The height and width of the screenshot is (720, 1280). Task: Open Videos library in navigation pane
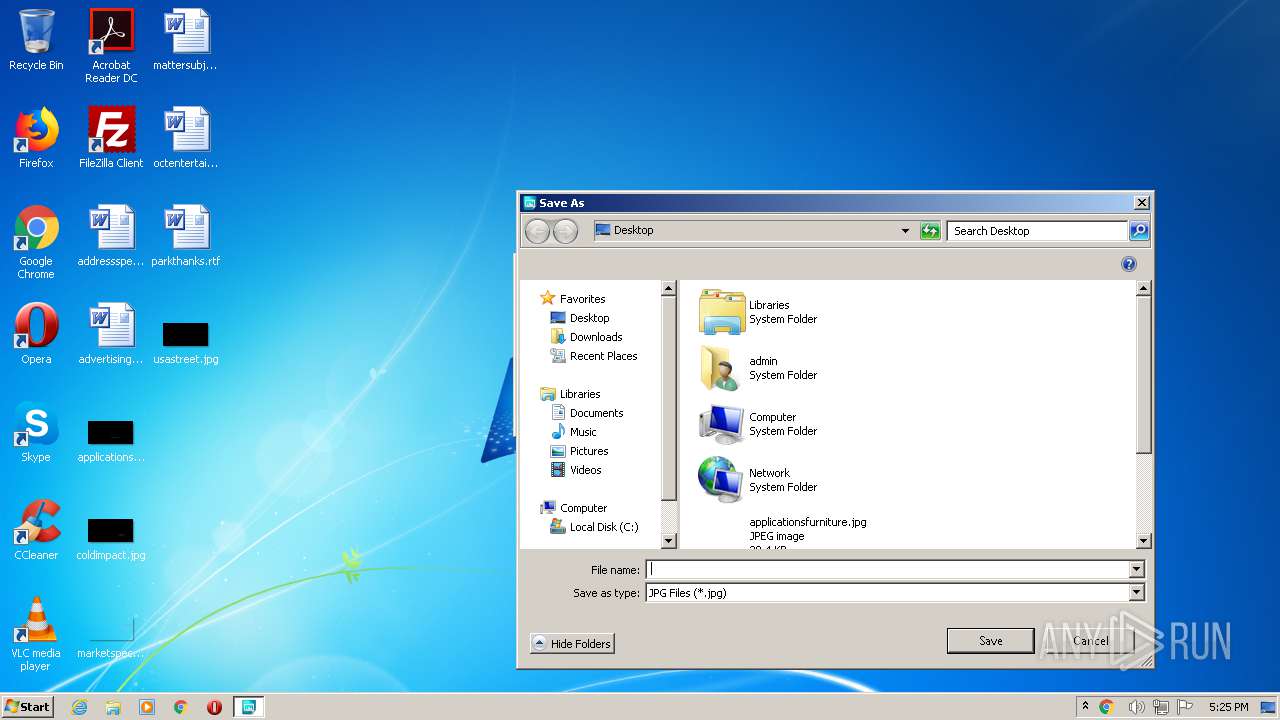pos(577,470)
